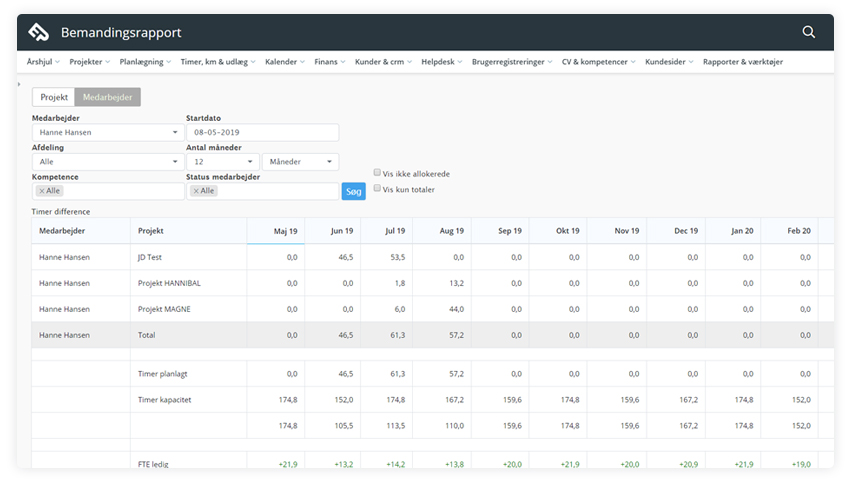
Task: Select the Medarbejder tab
Action: (x=107, y=97)
